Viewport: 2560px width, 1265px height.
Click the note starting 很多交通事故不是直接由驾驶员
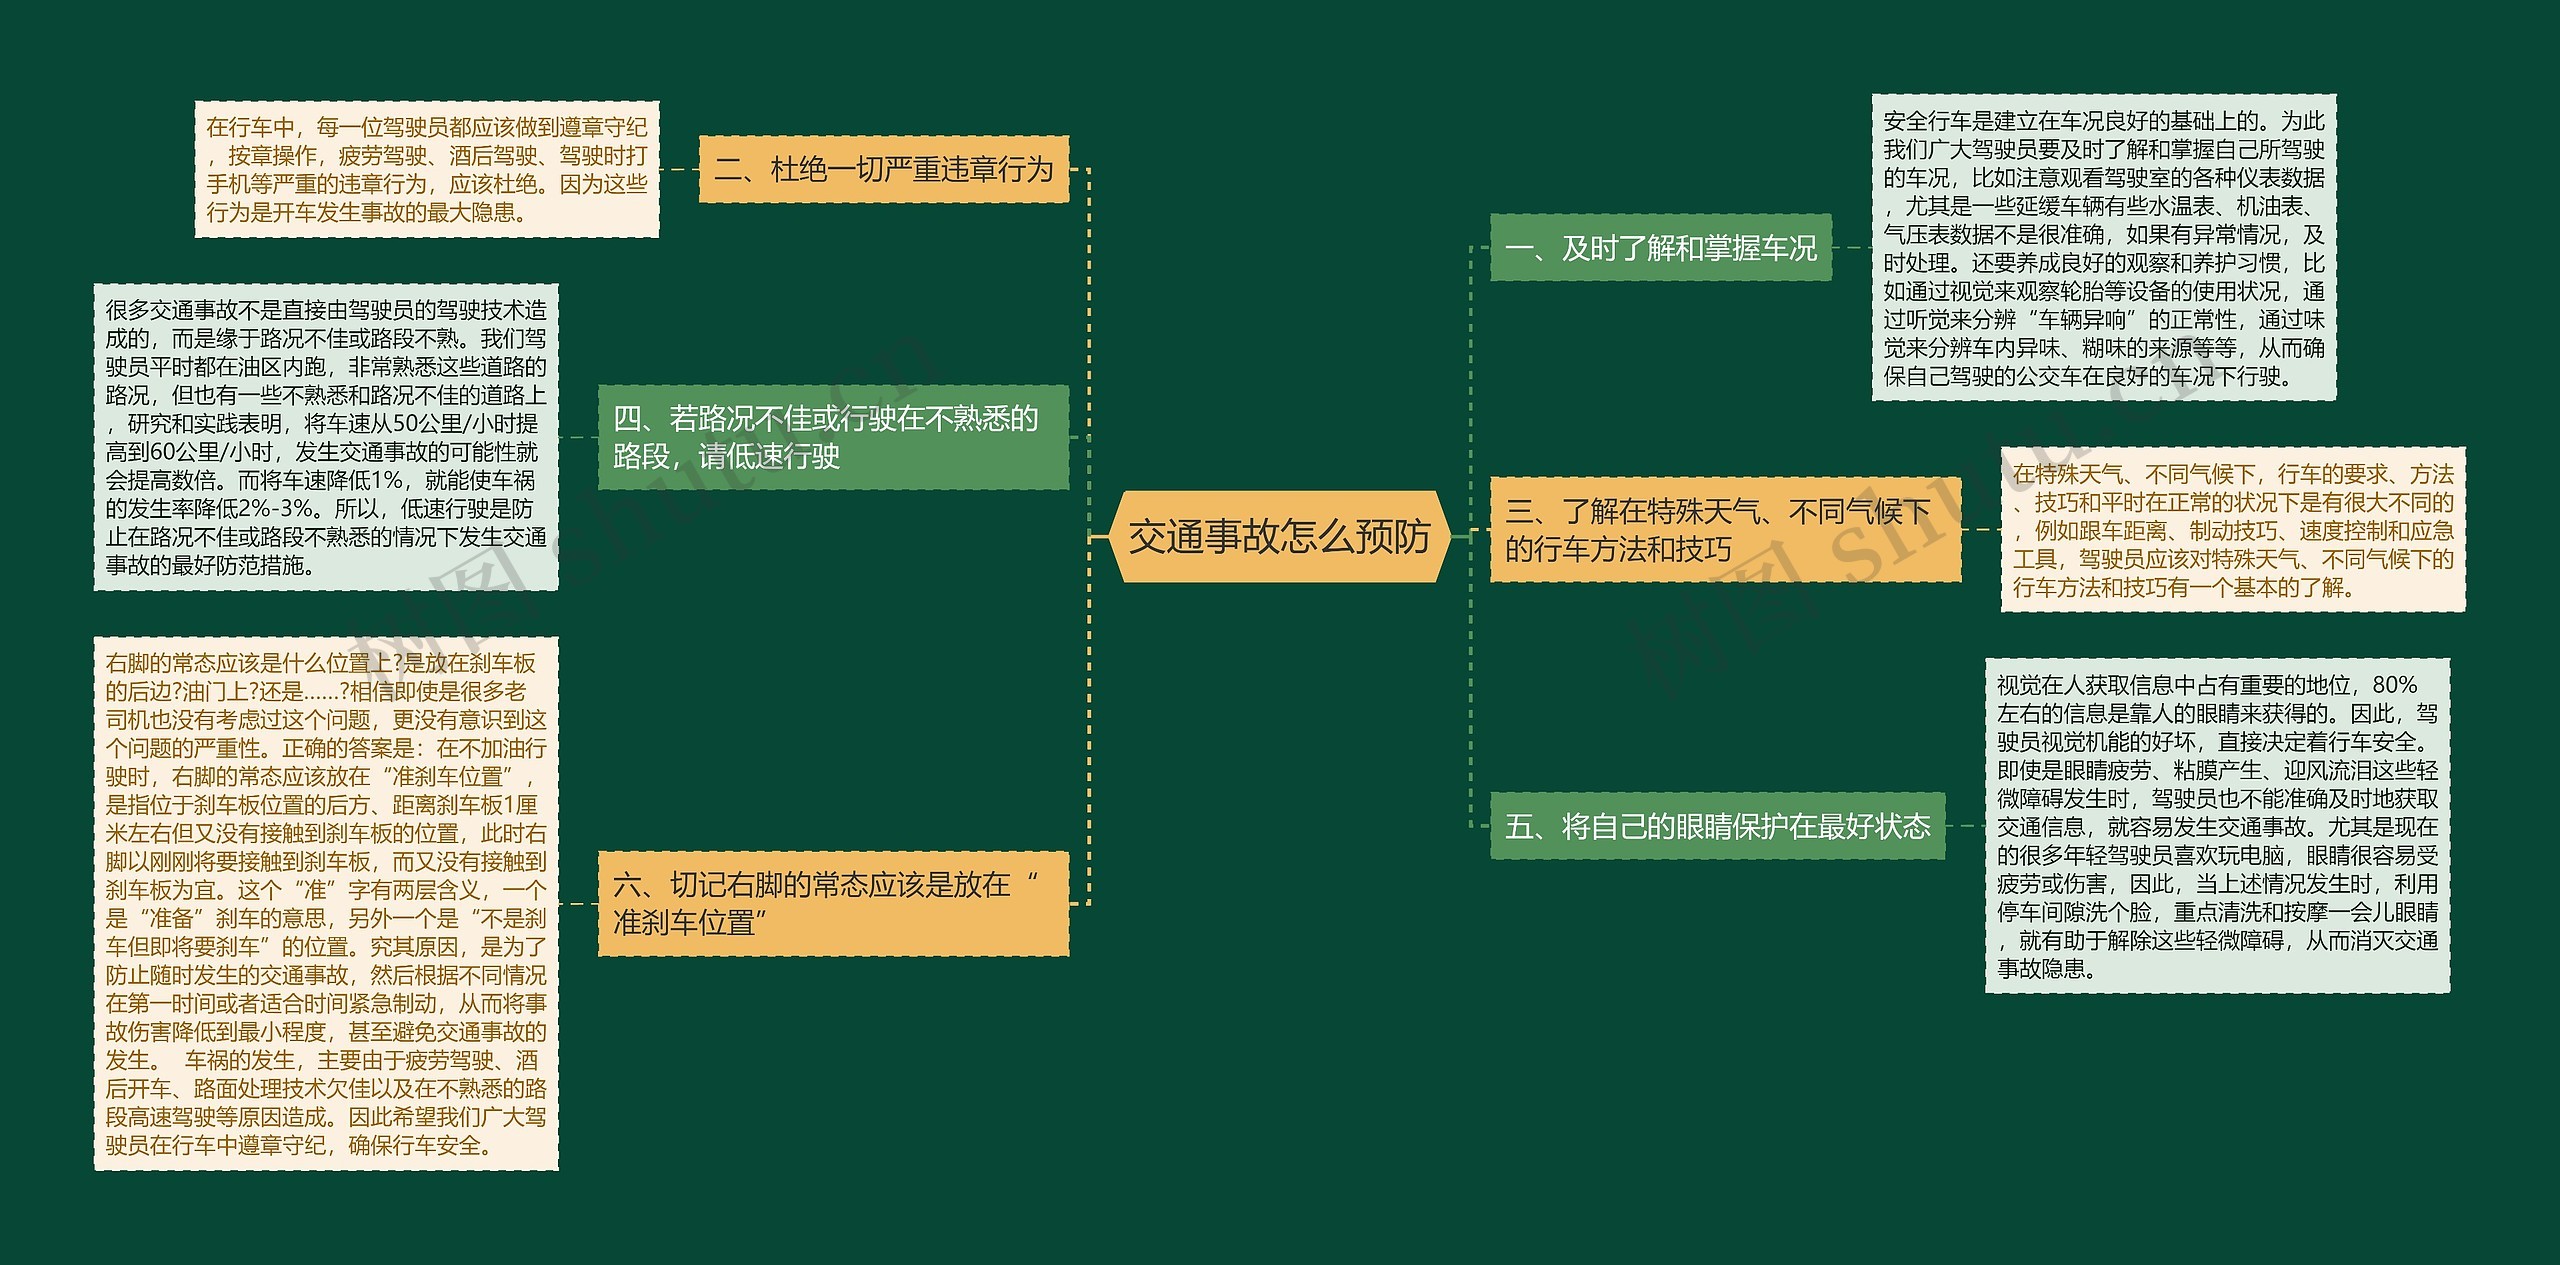tap(326, 437)
